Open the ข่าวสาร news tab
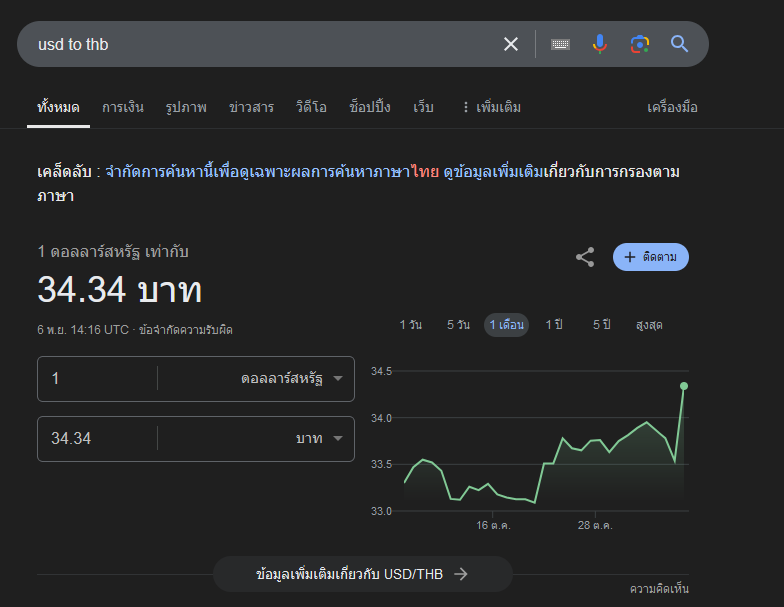The height and width of the screenshot is (607, 784). [251, 107]
